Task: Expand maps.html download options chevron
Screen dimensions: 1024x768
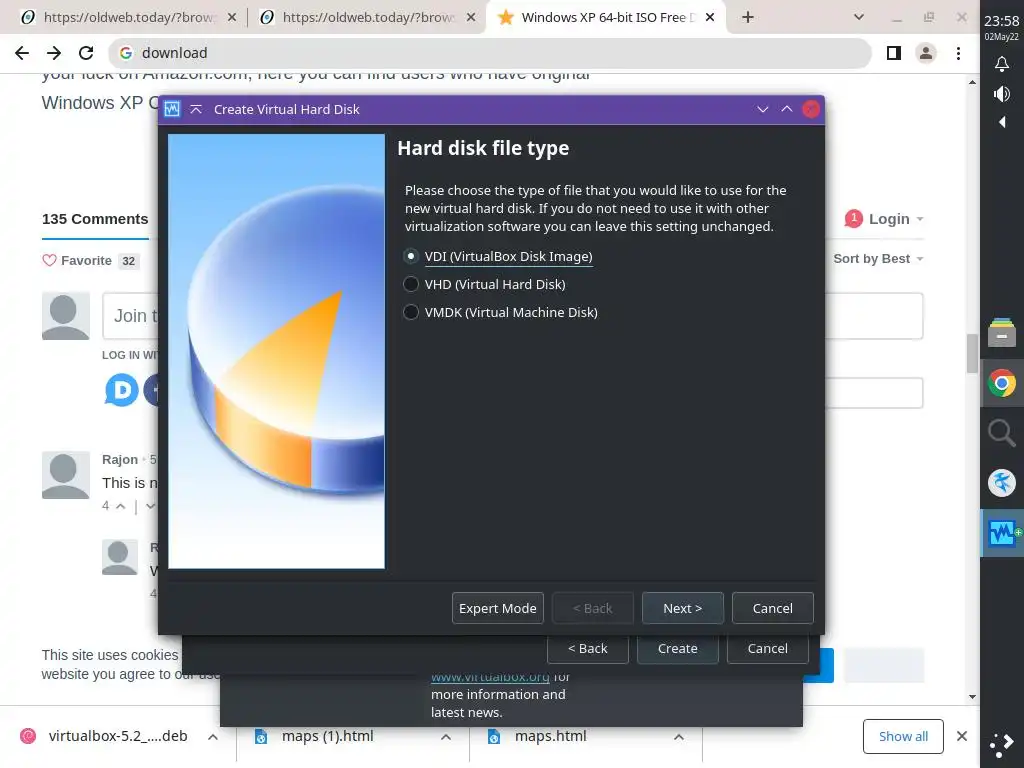Action: [x=679, y=737]
